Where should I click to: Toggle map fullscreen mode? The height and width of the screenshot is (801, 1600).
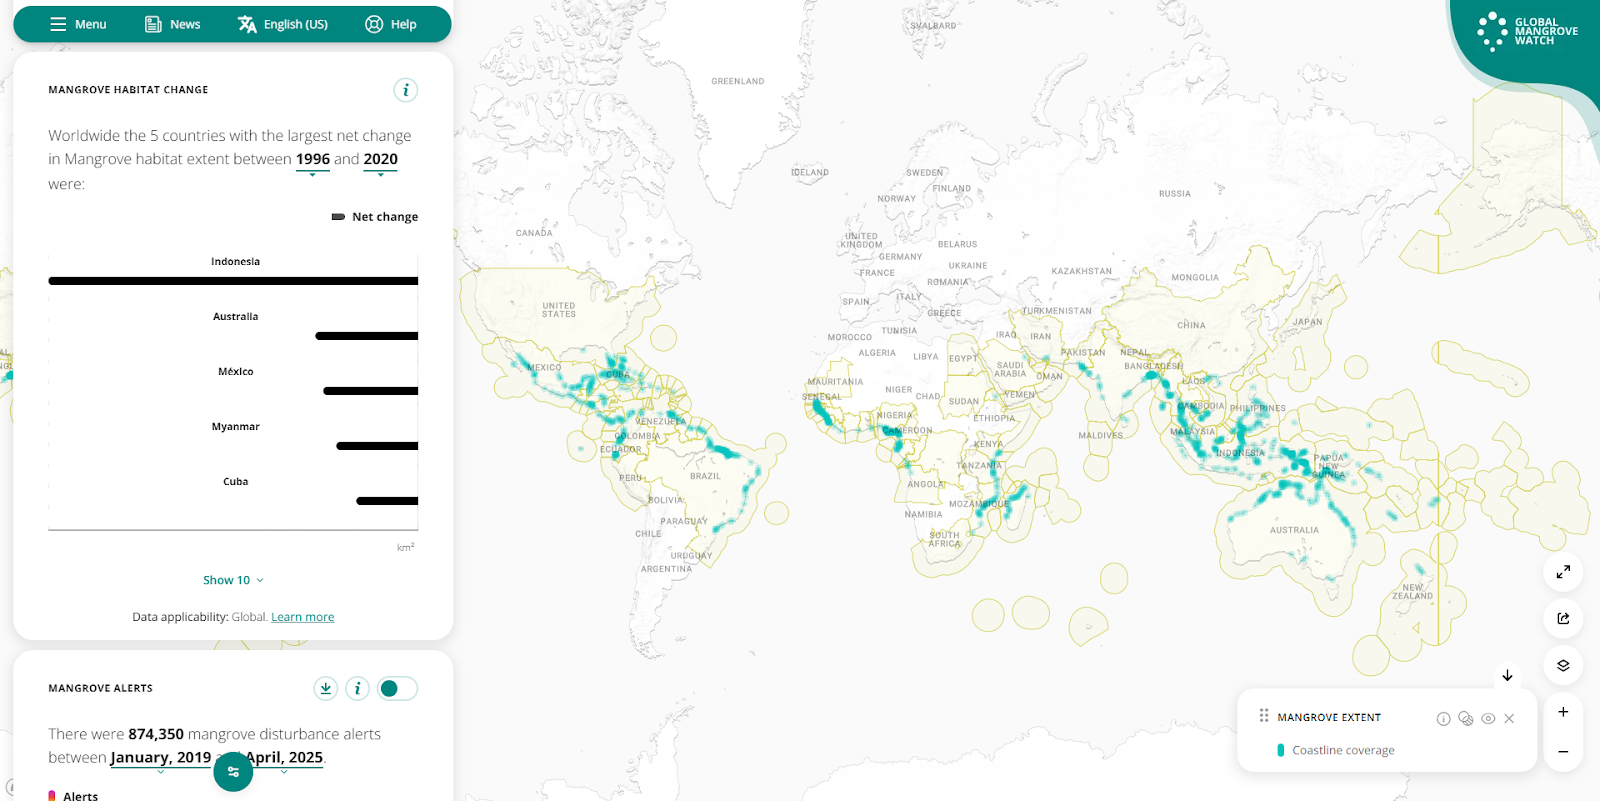click(x=1563, y=572)
